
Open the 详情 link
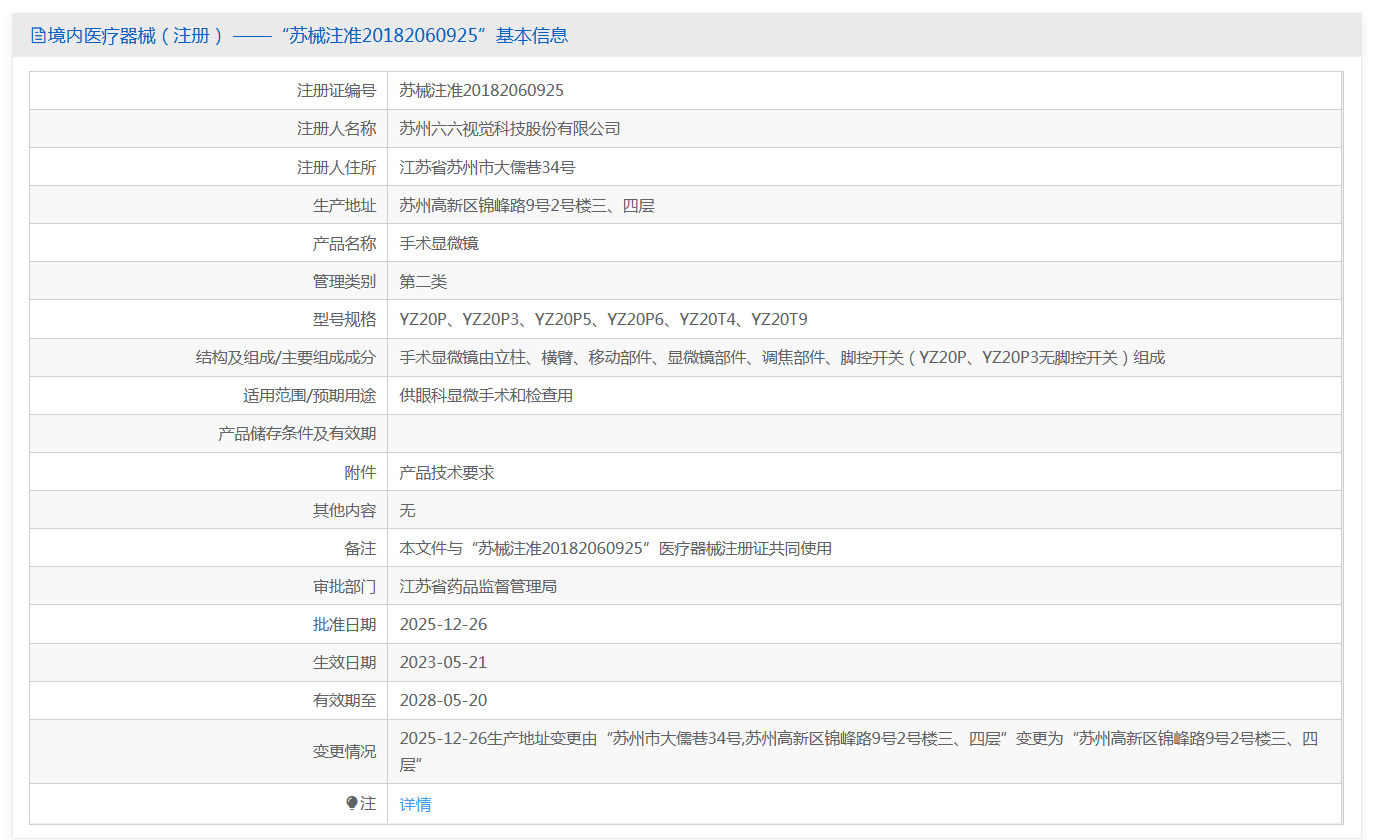tap(415, 804)
